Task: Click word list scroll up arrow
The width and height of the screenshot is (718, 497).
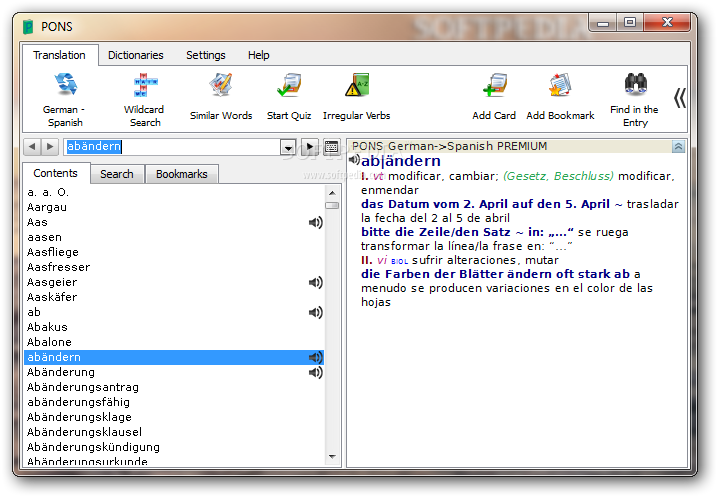Action: [332, 193]
